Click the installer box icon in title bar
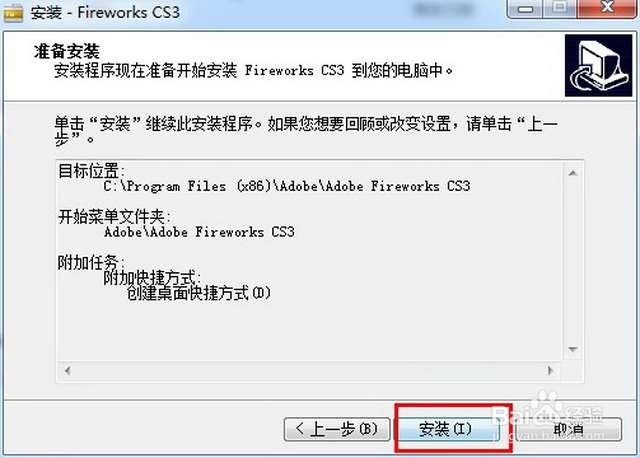640x458 pixels. 12,13
